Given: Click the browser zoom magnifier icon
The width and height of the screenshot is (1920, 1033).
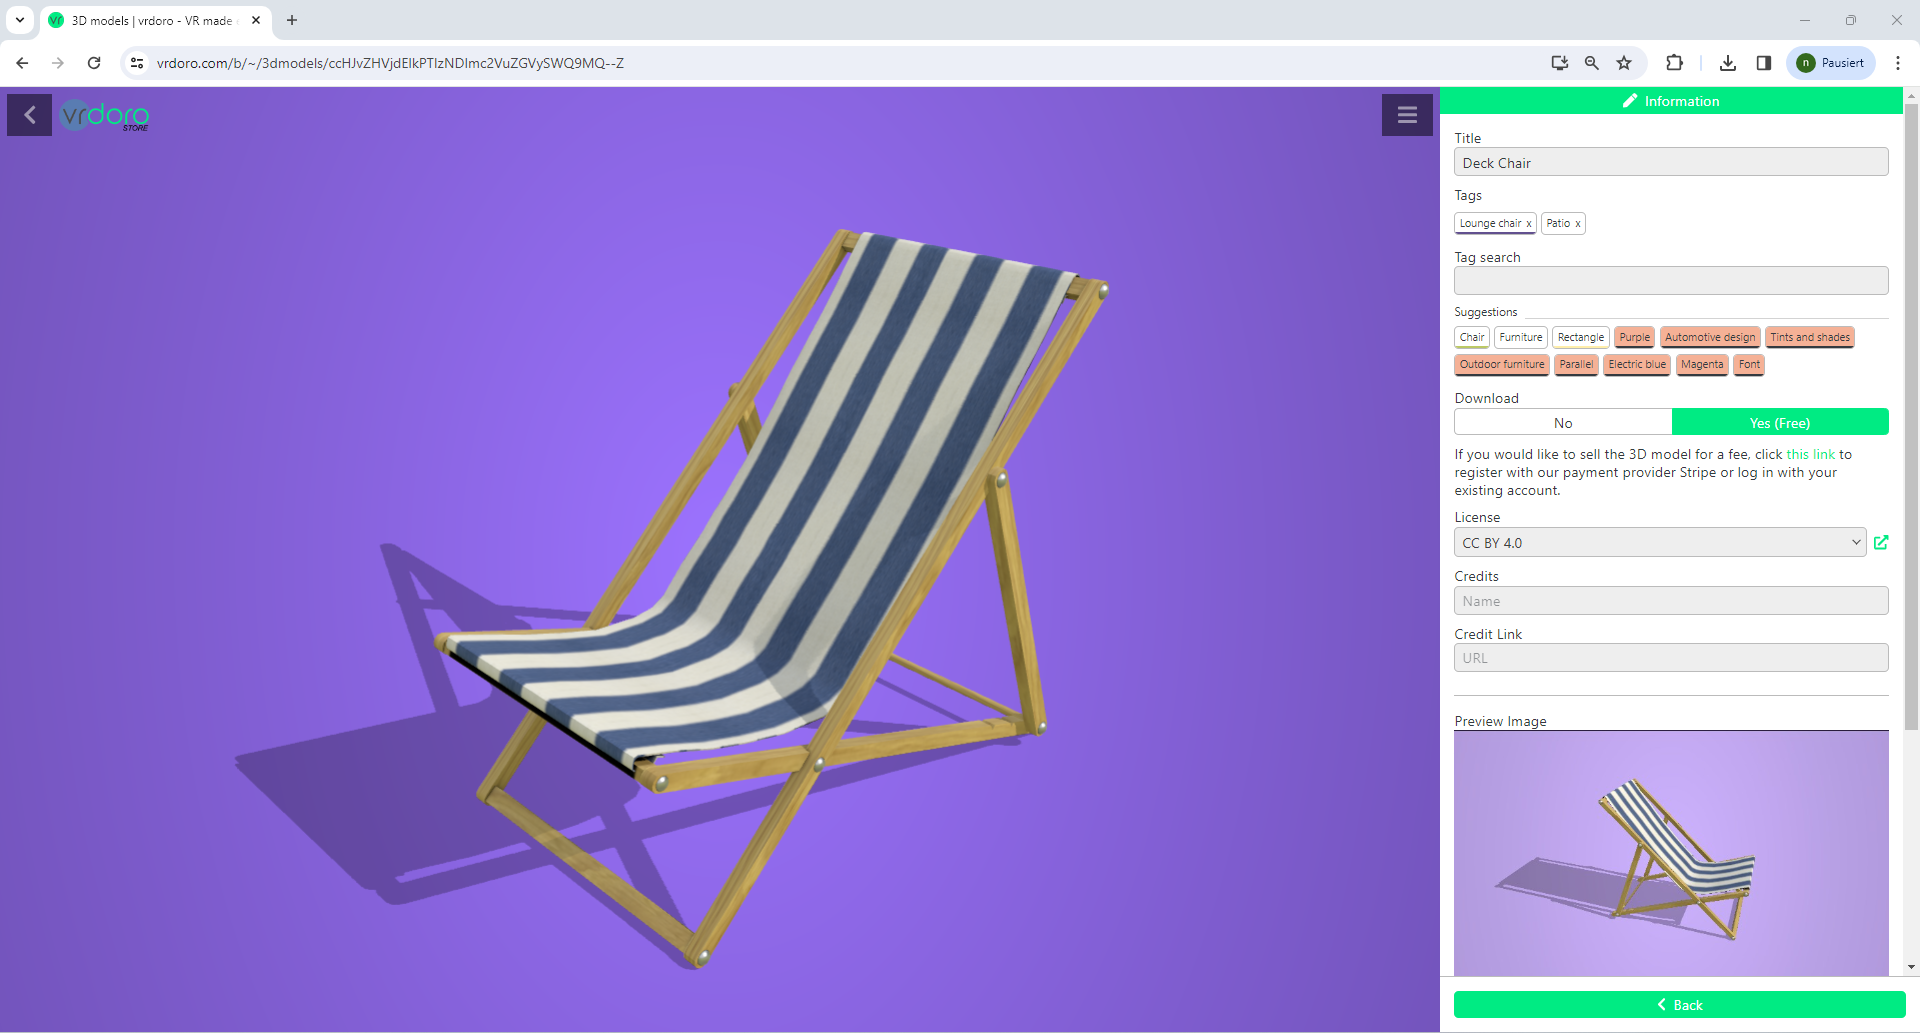Looking at the screenshot, I should point(1591,63).
